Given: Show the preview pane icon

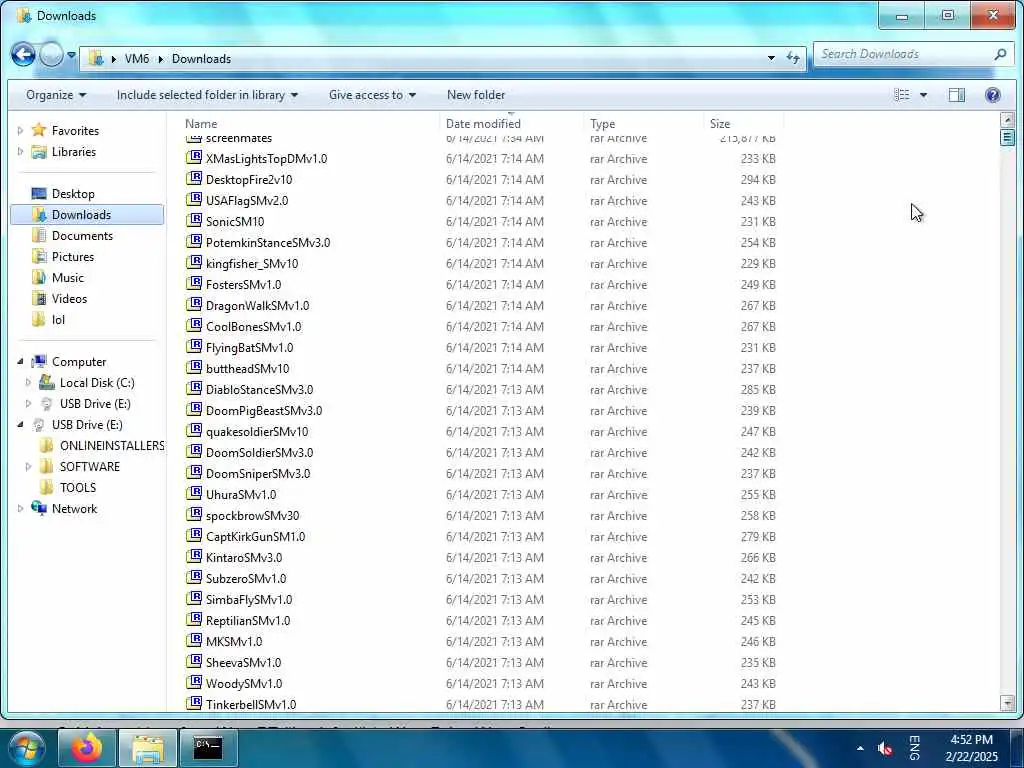Looking at the screenshot, I should (957, 95).
